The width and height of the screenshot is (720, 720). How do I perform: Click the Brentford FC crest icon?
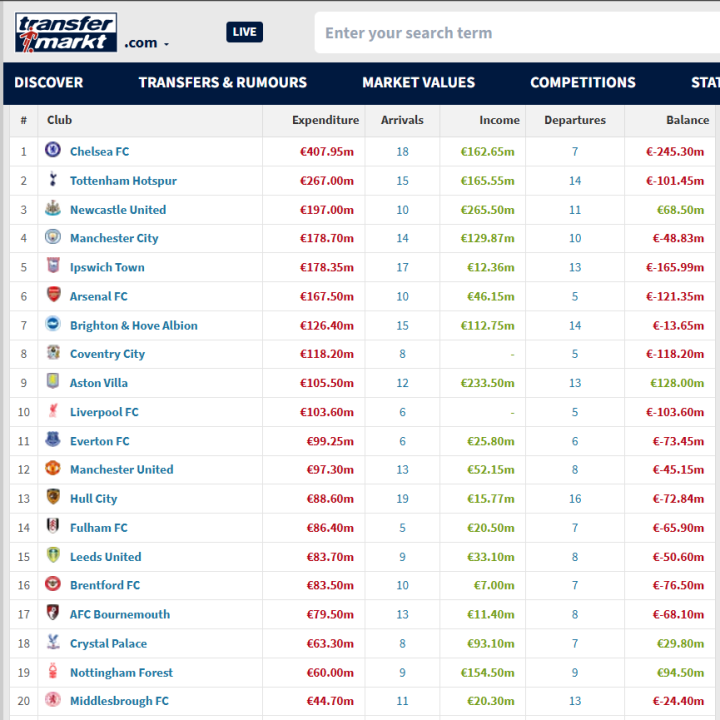coord(53,584)
